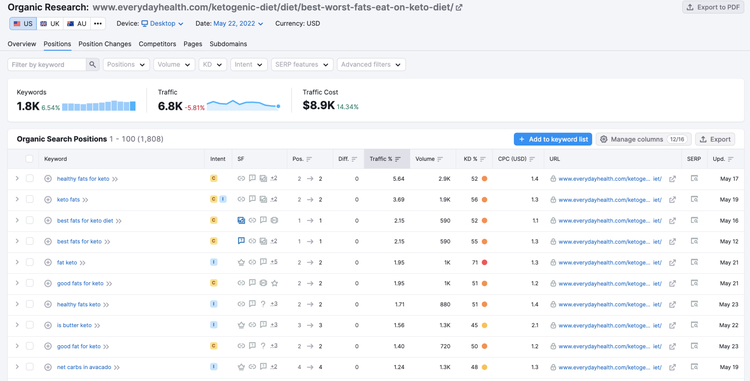750x381 pixels.
Task: Click reviews star icon in fat keto row
Action: click(x=241, y=262)
